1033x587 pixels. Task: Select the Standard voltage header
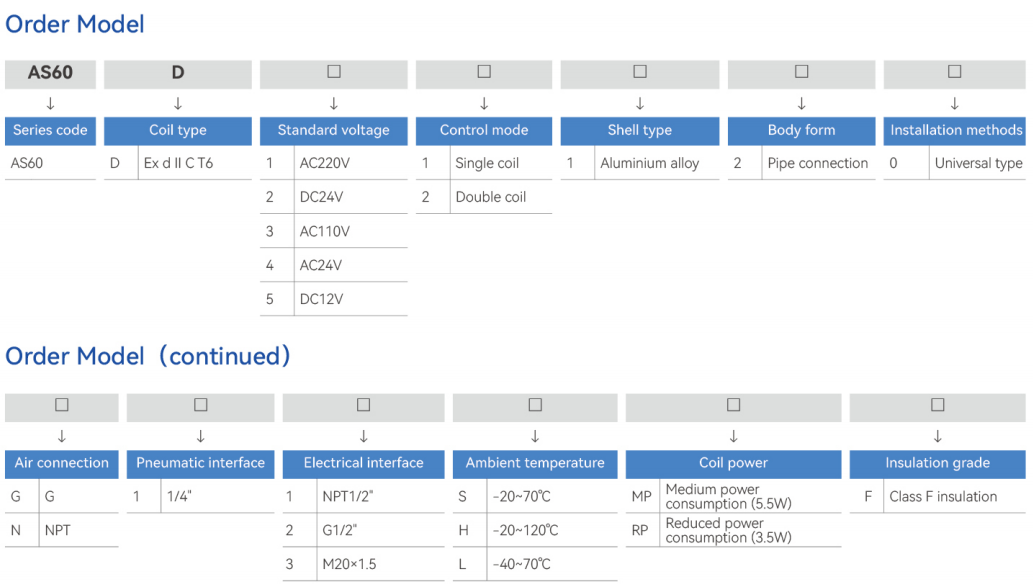[x=334, y=130]
